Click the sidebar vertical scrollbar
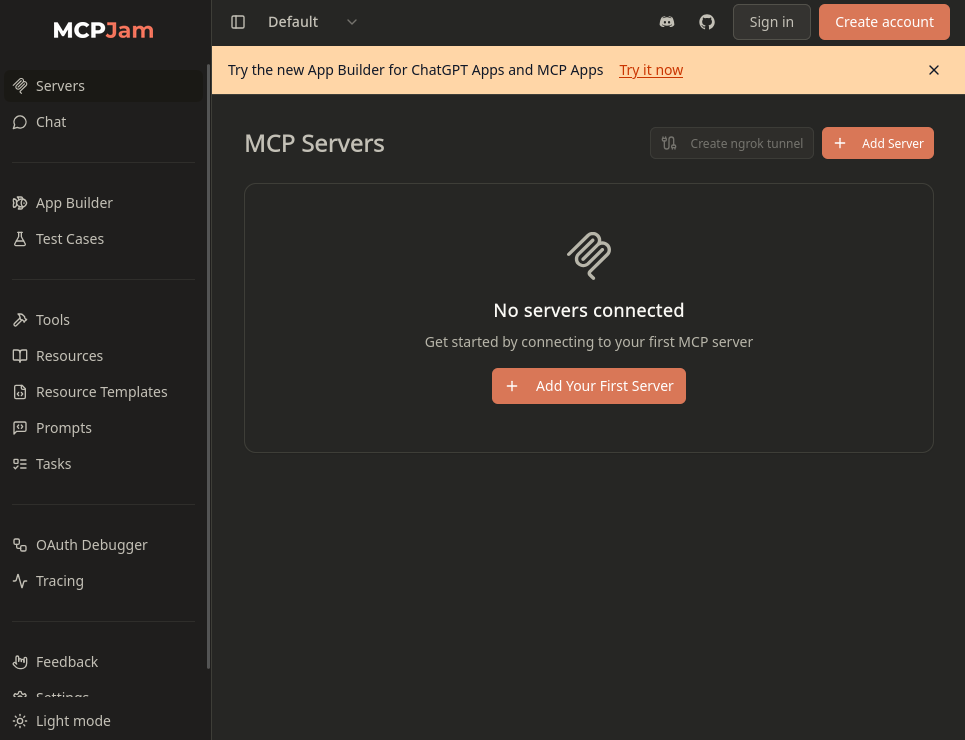This screenshot has width=965, height=740. (x=209, y=366)
